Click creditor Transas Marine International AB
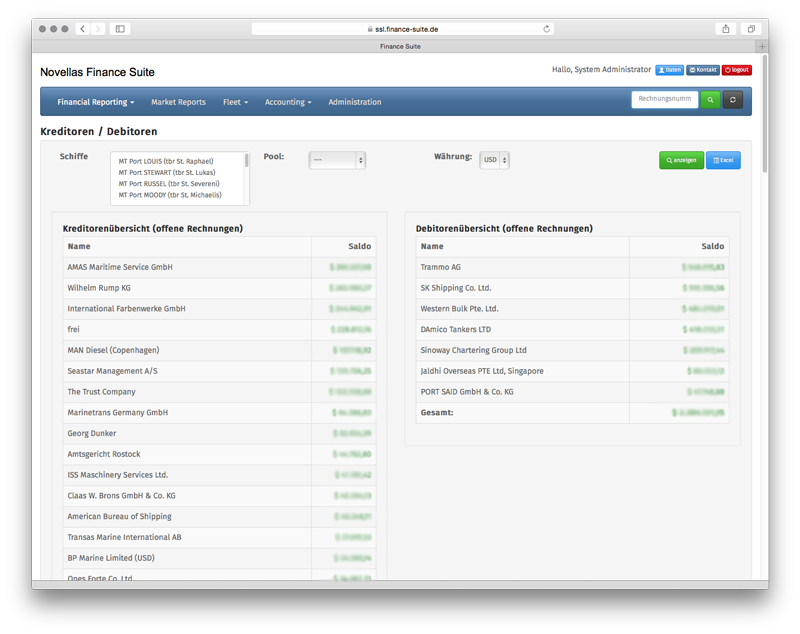800x634 pixels. pos(124,537)
